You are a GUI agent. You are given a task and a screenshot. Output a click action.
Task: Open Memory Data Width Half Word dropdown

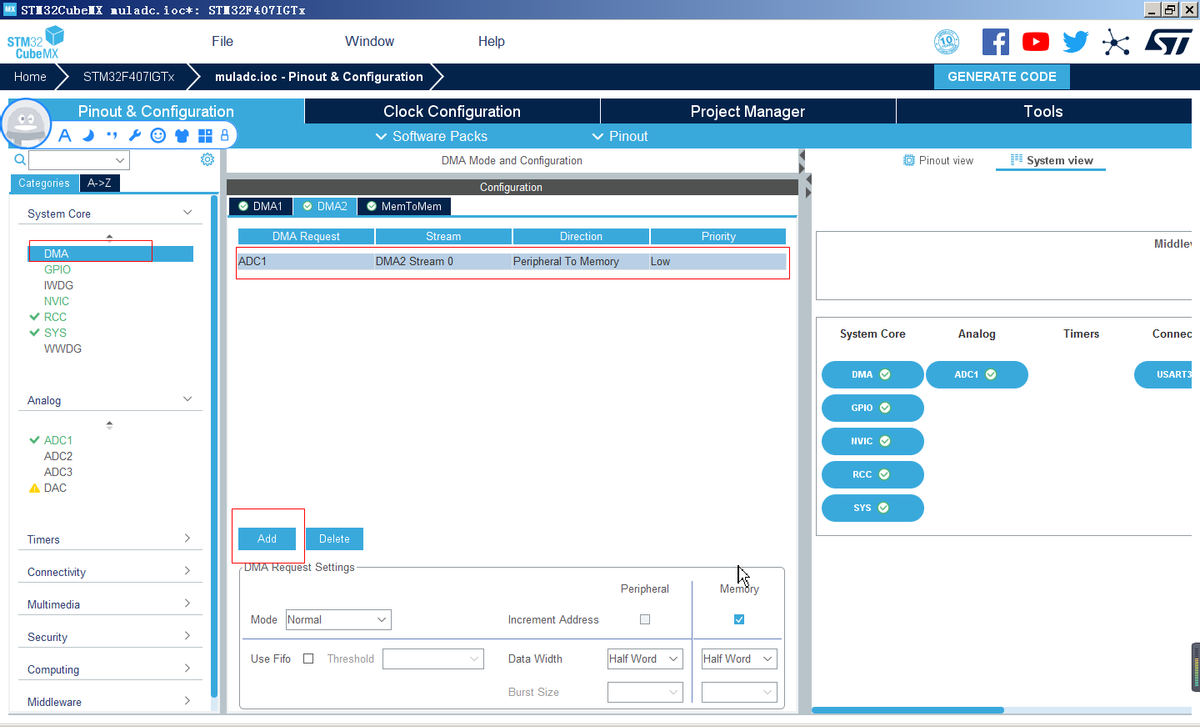pyautogui.click(x=739, y=659)
